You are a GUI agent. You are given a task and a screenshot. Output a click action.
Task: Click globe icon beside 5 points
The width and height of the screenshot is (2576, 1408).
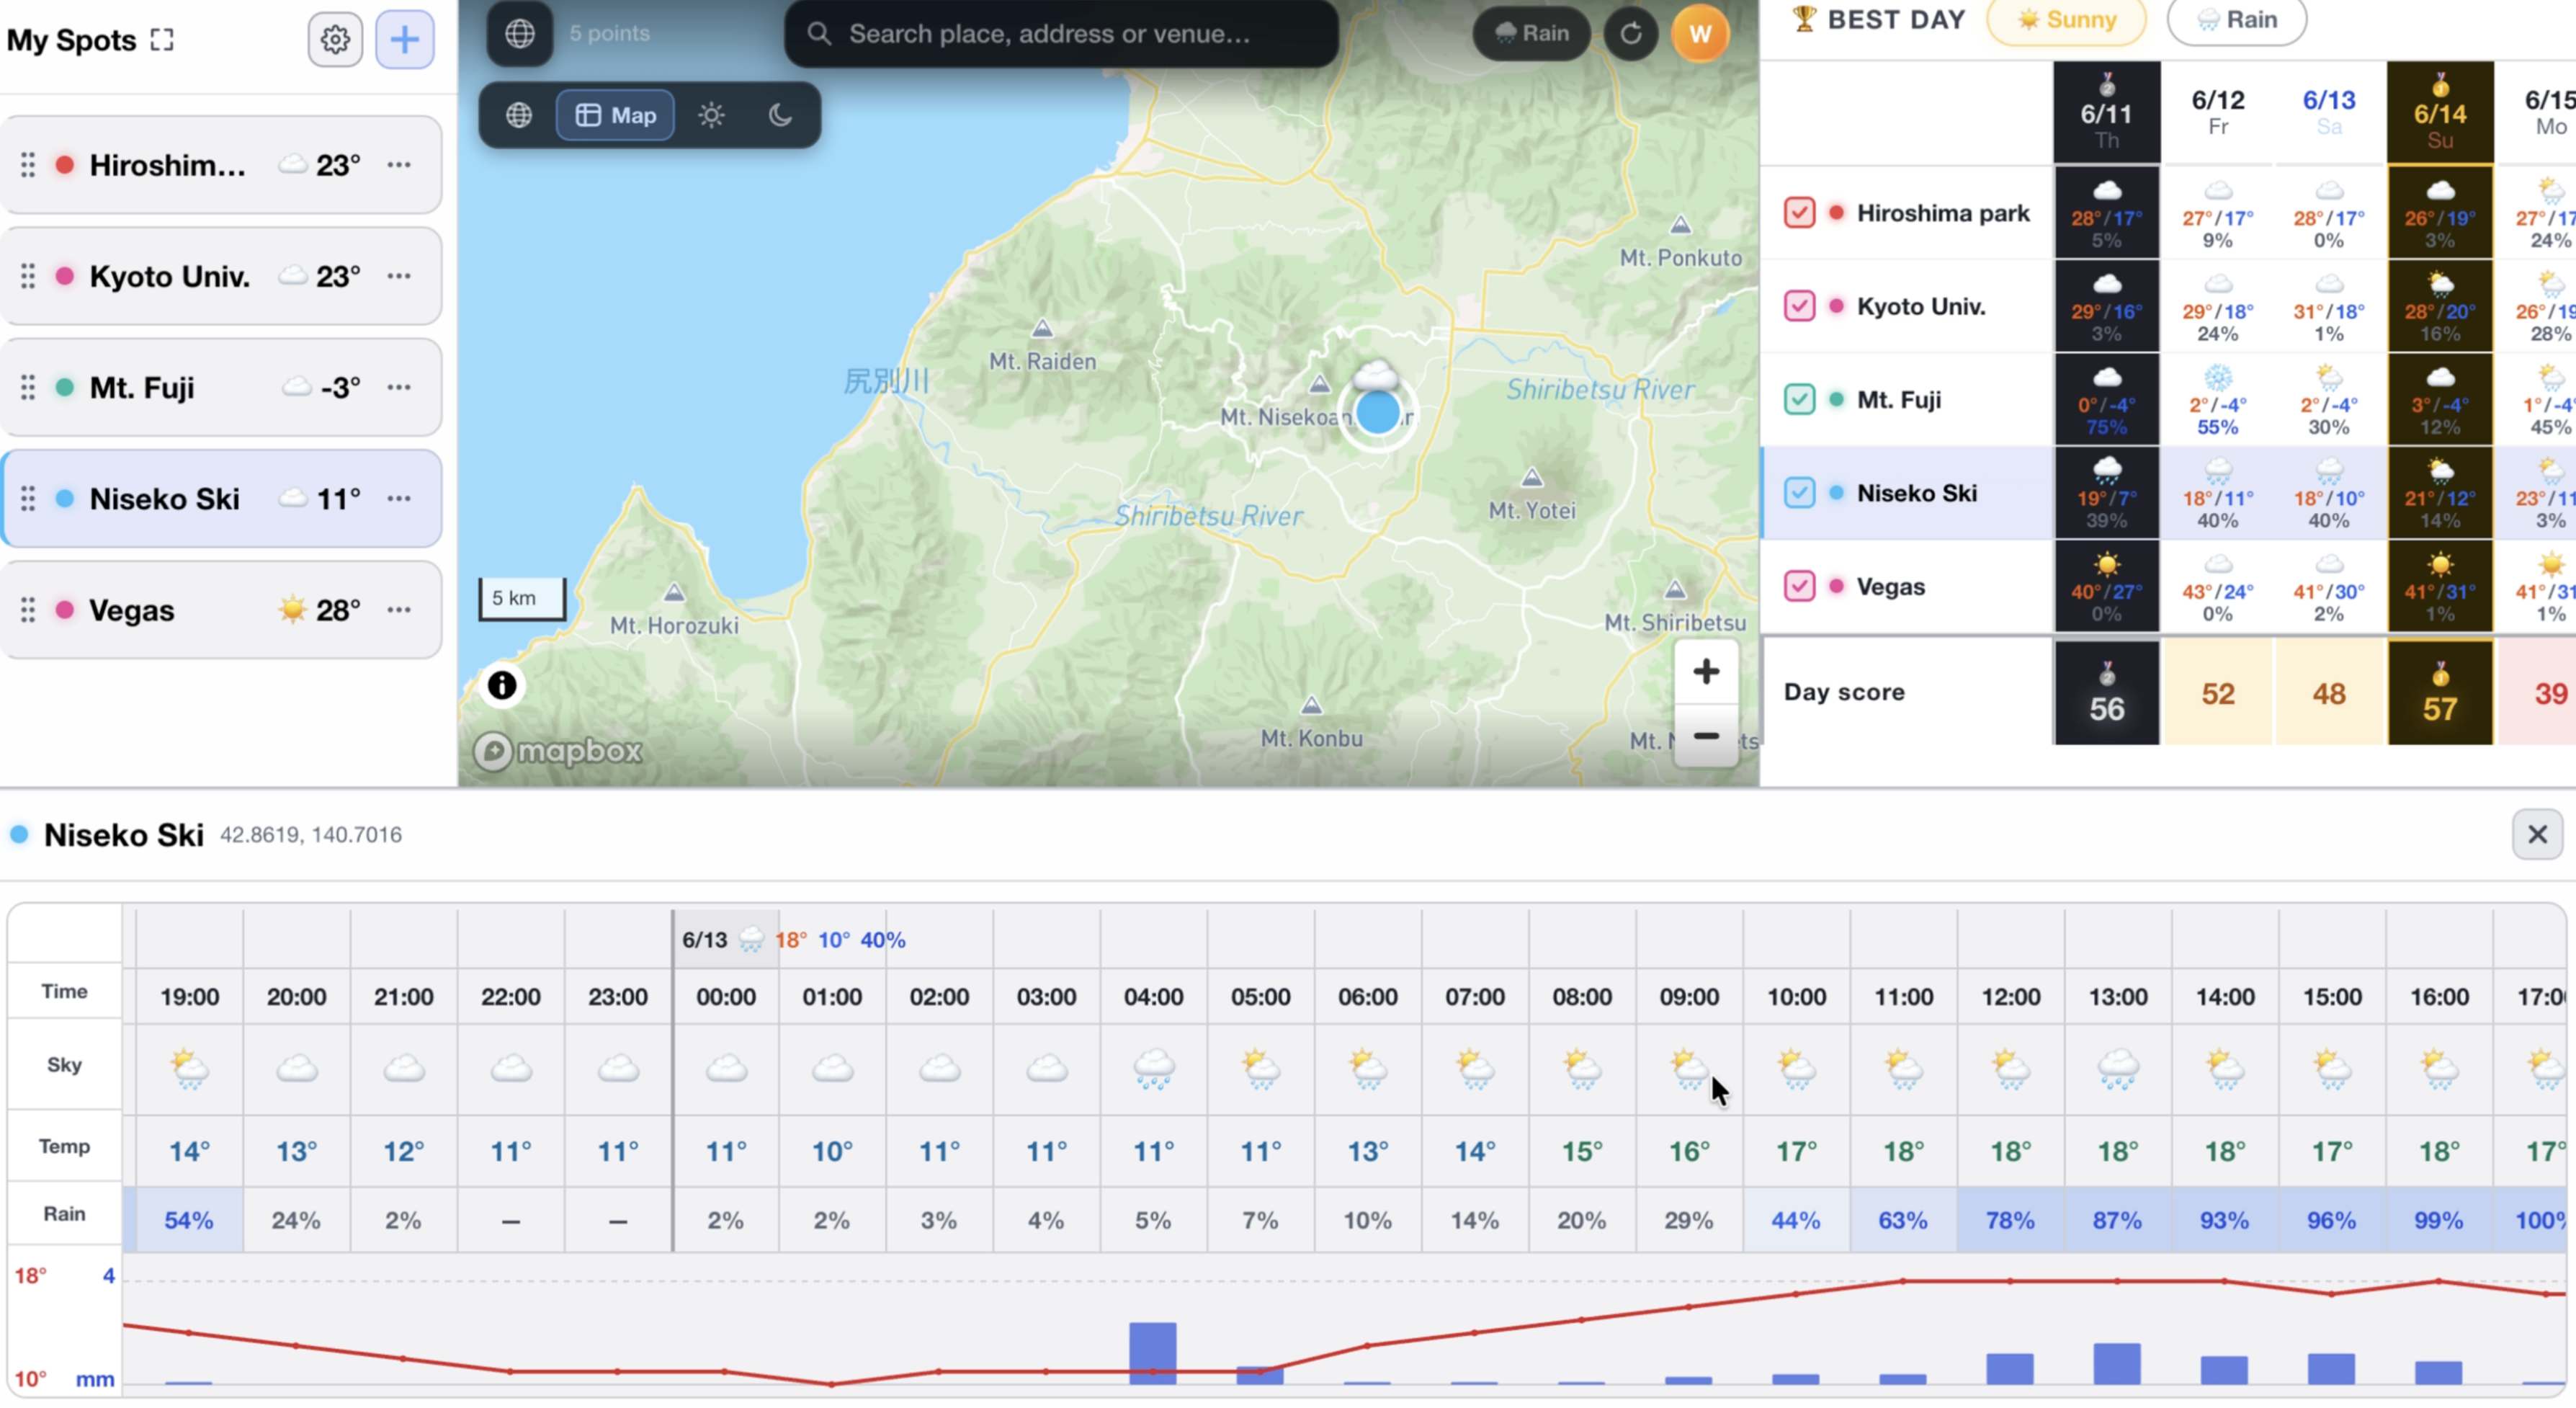[x=519, y=33]
